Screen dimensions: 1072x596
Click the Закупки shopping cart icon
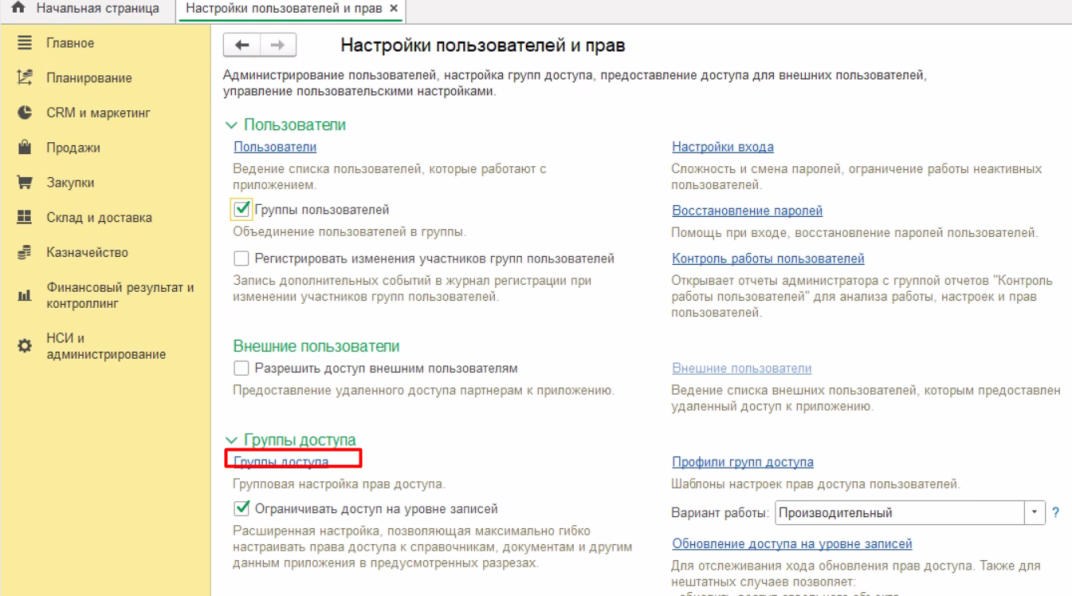25,183
